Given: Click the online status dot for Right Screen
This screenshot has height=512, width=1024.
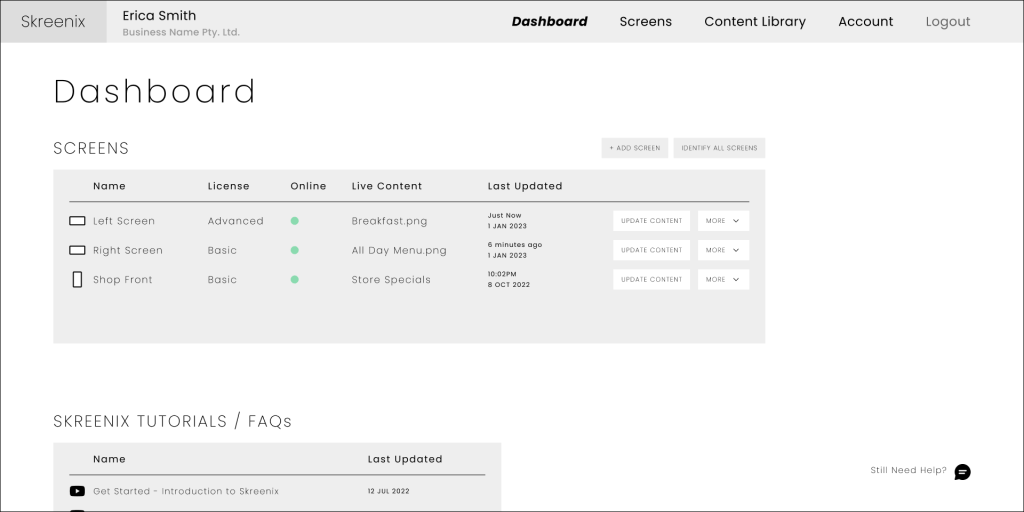Looking at the screenshot, I should (295, 250).
